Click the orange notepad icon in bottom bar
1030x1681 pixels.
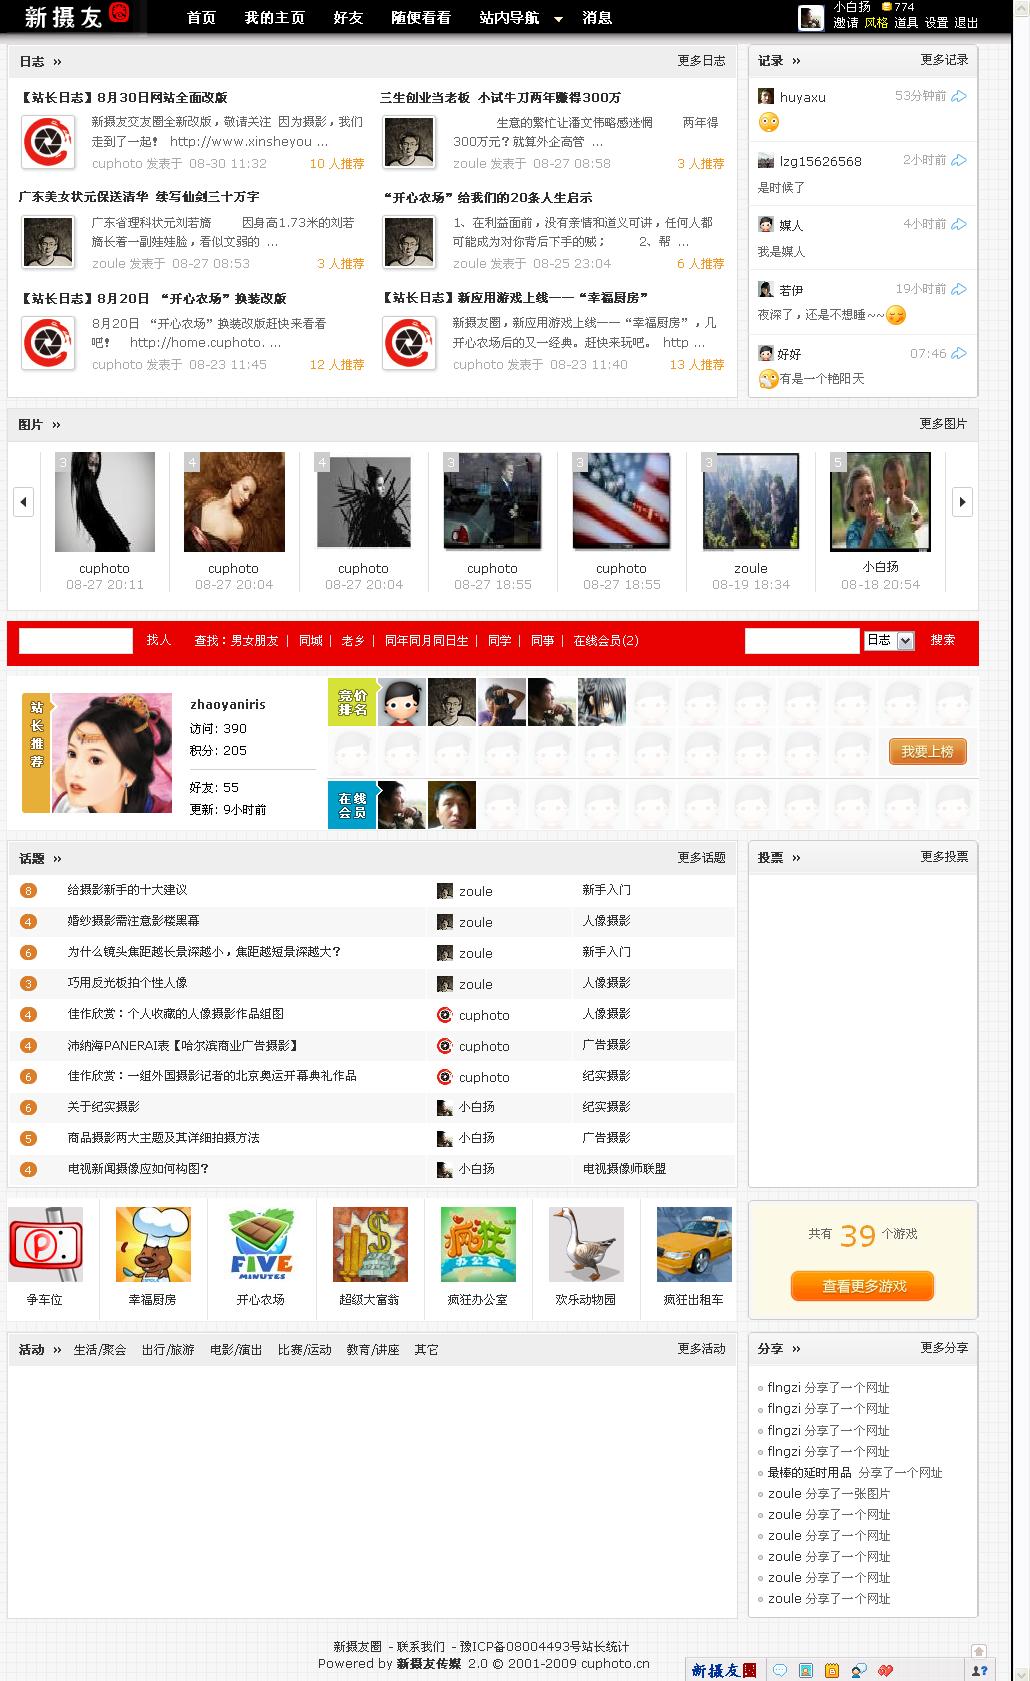[832, 1670]
